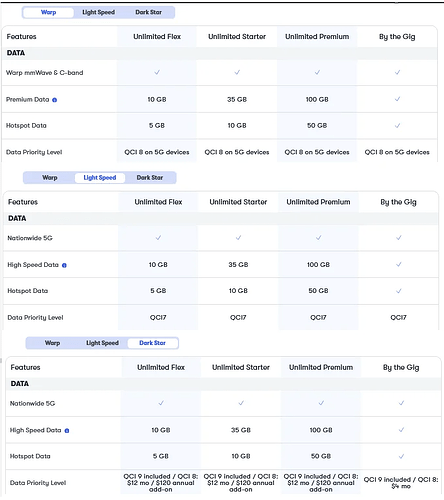
Task: Click info icon beside High Speed Data in Light Speed table
Action: [x=64, y=265]
